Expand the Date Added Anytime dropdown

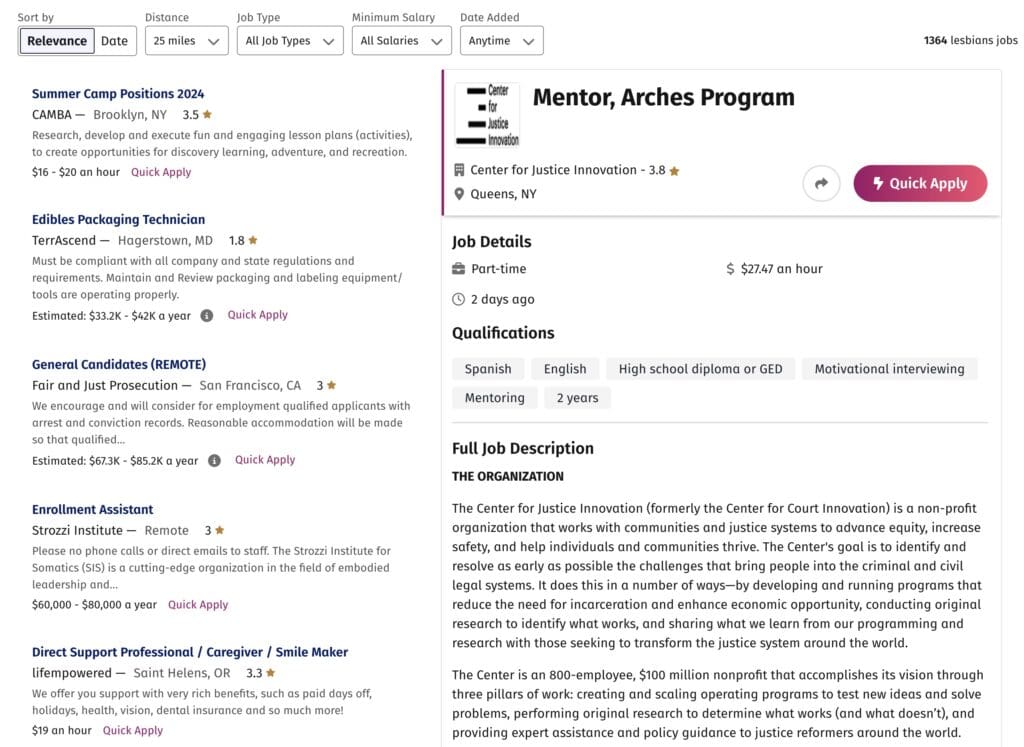(x=501, y=41)
